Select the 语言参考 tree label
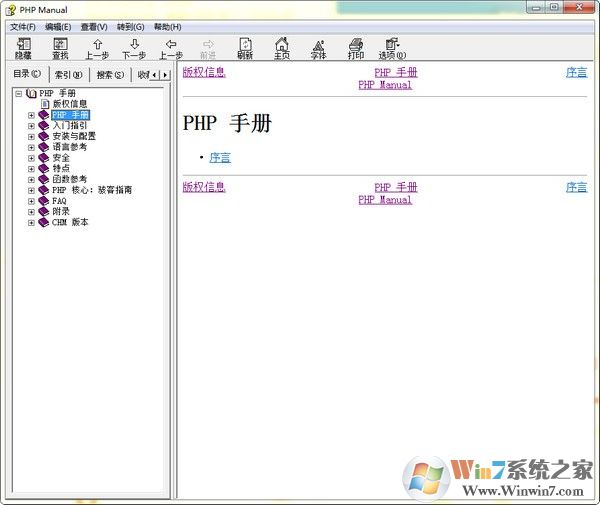600x505 pixels. [x=70, y=147]
